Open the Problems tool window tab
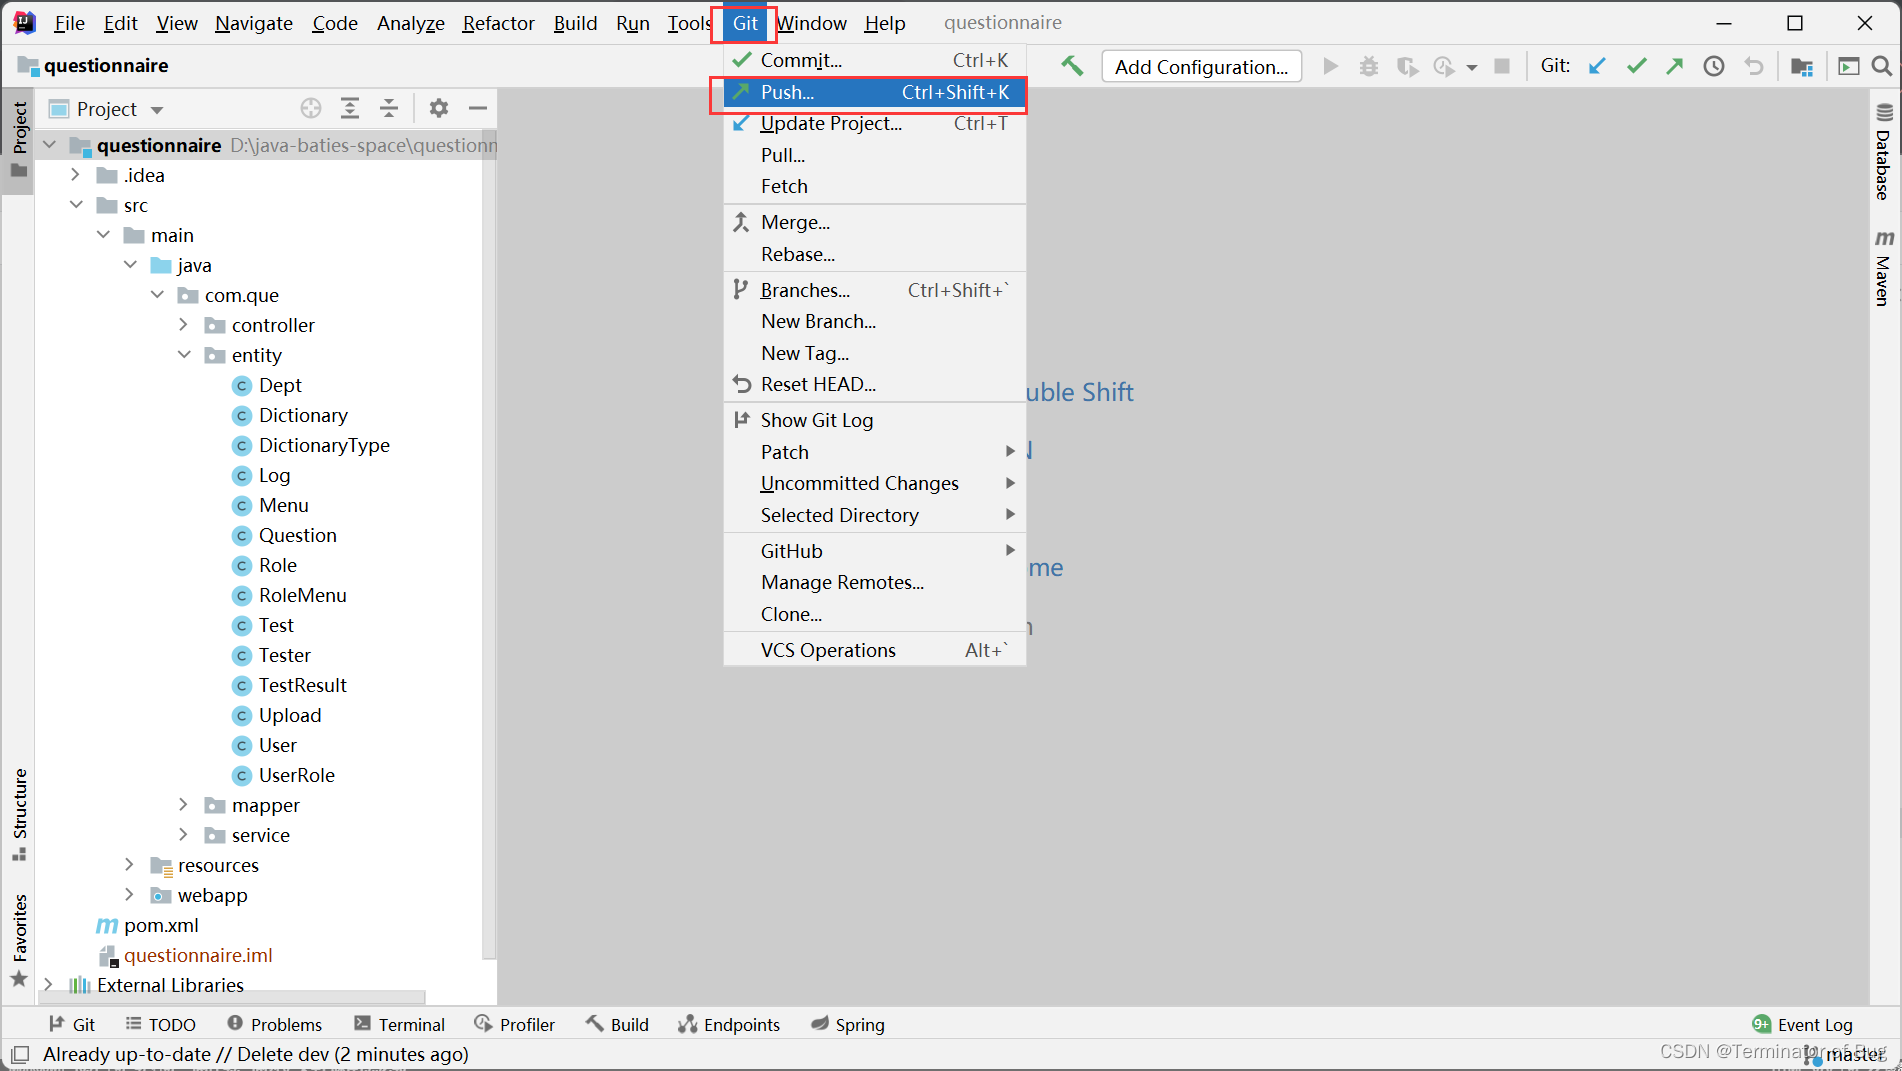The width and height of the screenshot is (1902, 1071). pos(274,1024)
